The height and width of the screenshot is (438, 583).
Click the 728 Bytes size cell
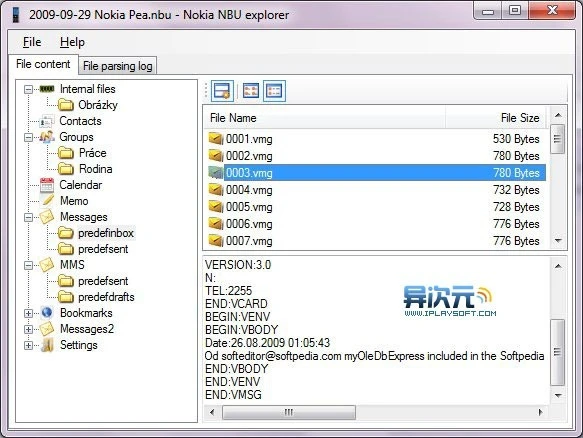click(516, 207)
